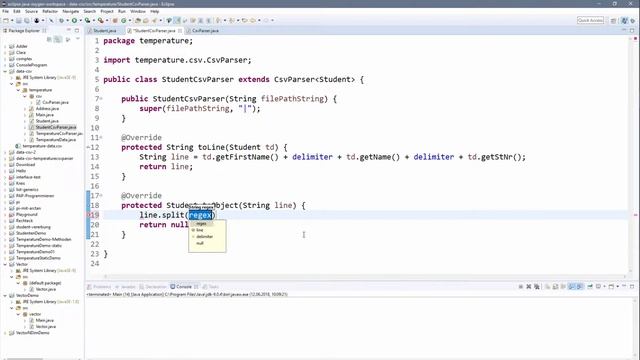The image size is (640, 360).
Task: Click the Collapse All icon in Package Explorer
Action: point(49,39)
